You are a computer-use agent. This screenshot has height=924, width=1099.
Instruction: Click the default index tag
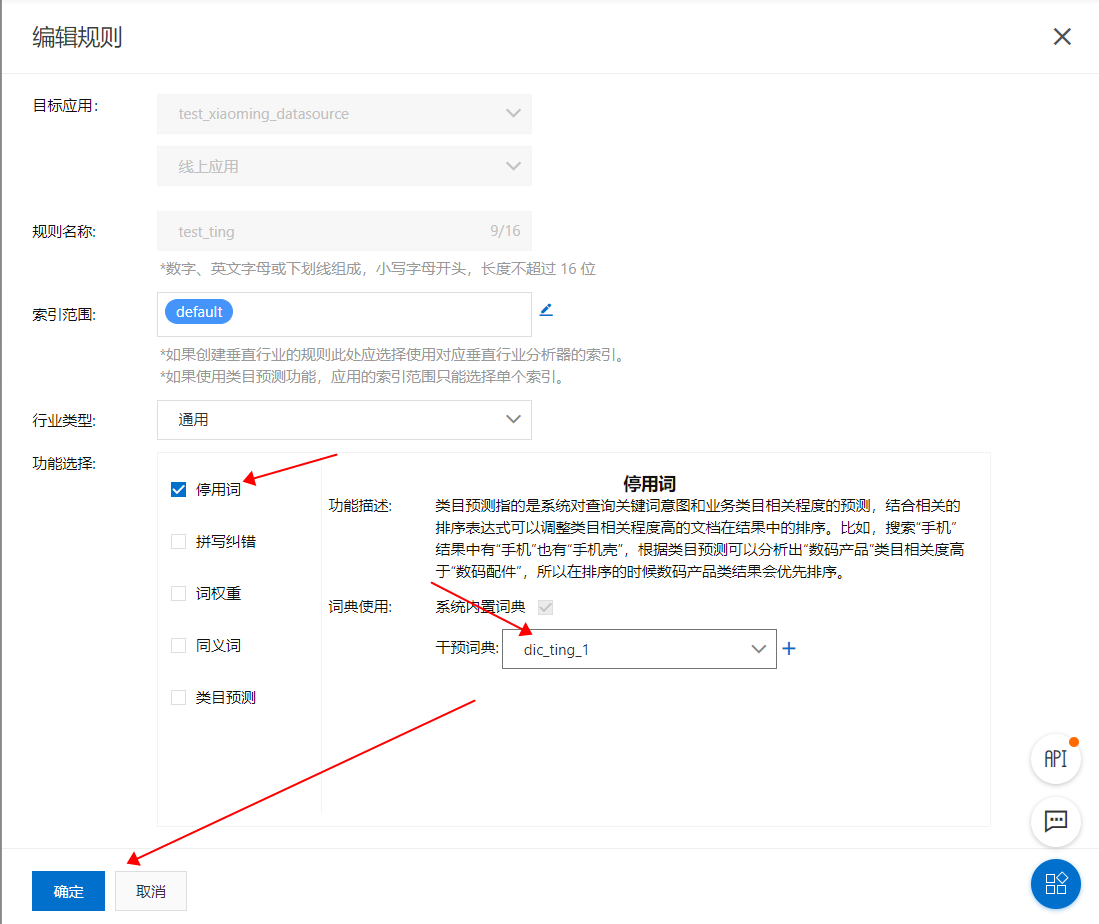coord(199,312)
